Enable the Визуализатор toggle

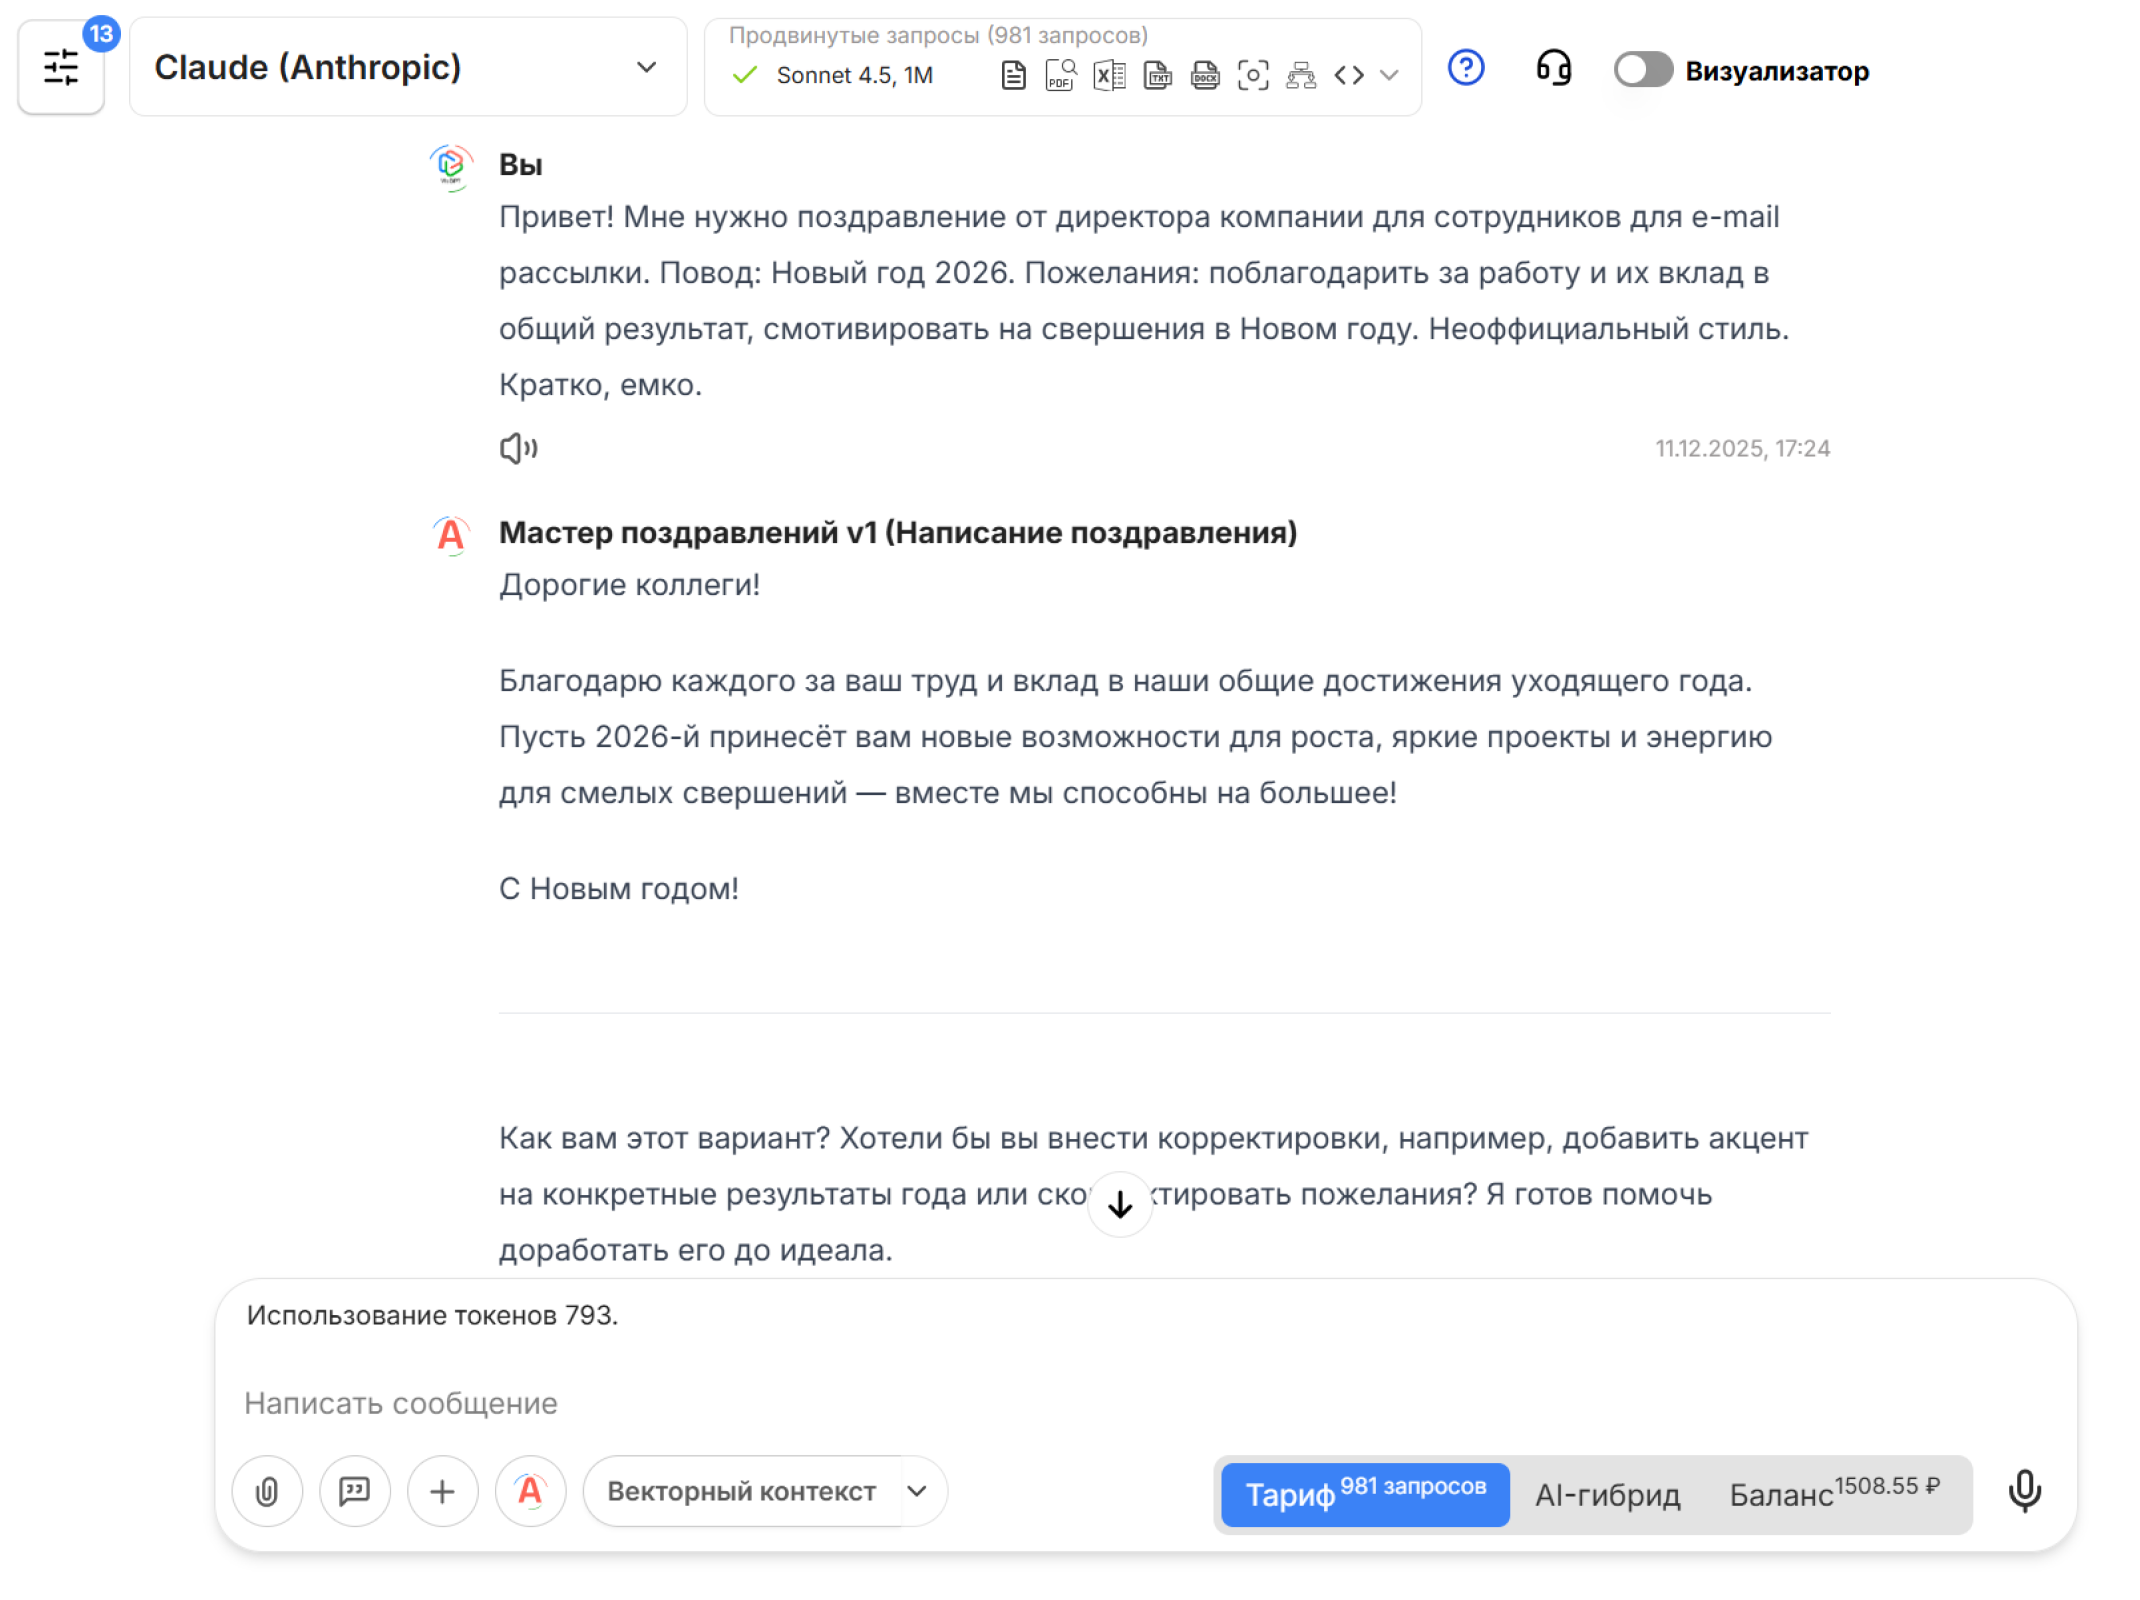point(1643,70)
